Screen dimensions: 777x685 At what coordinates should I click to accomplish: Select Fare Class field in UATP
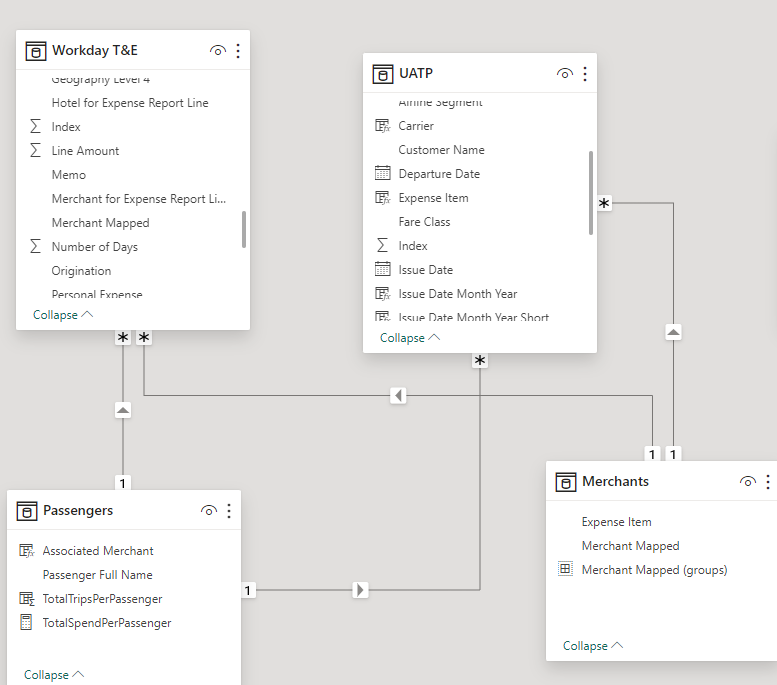424,222
